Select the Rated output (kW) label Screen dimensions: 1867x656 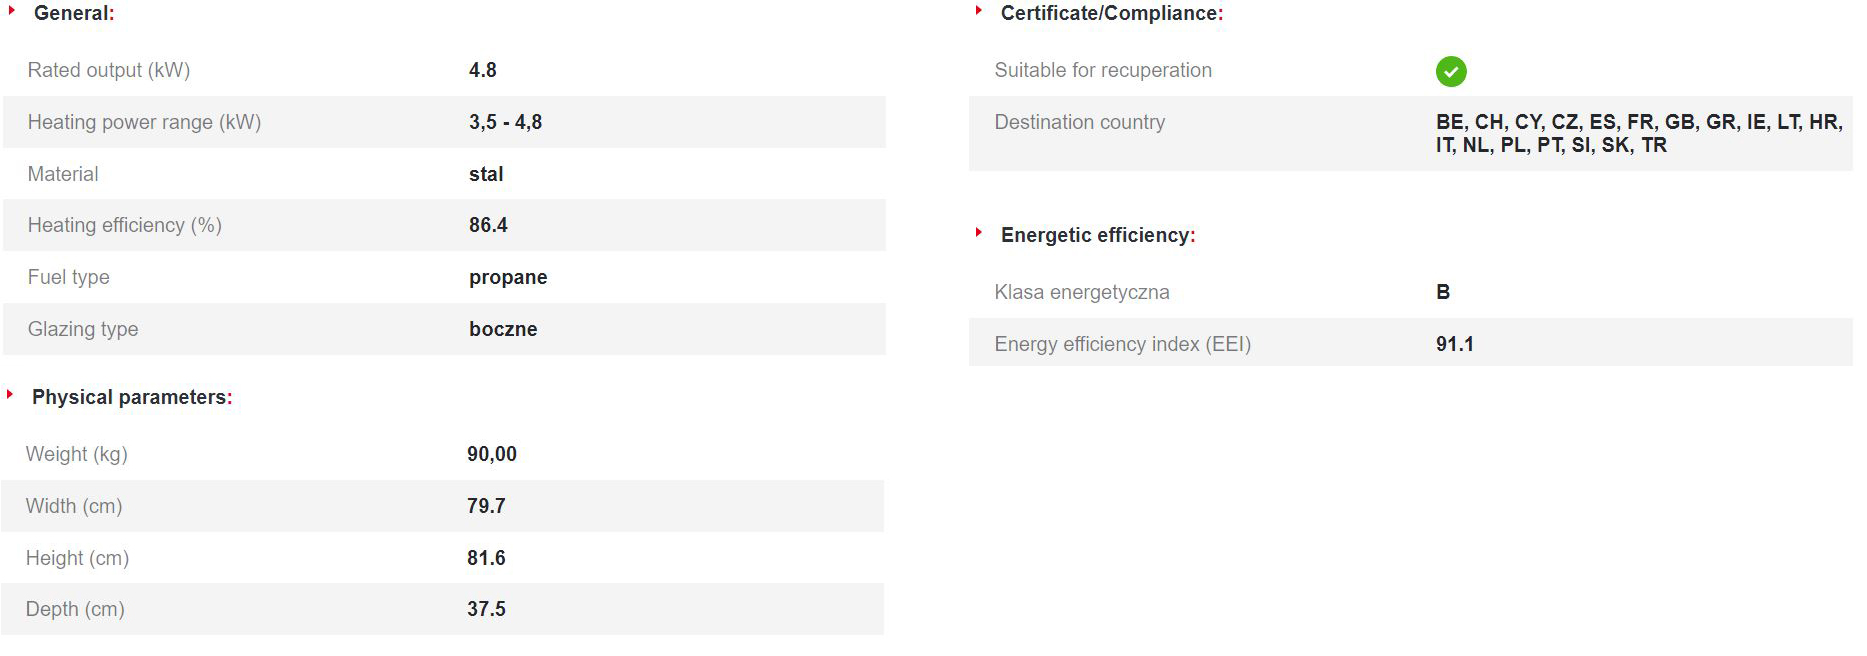pyautogui.click(x=108, y=70)
